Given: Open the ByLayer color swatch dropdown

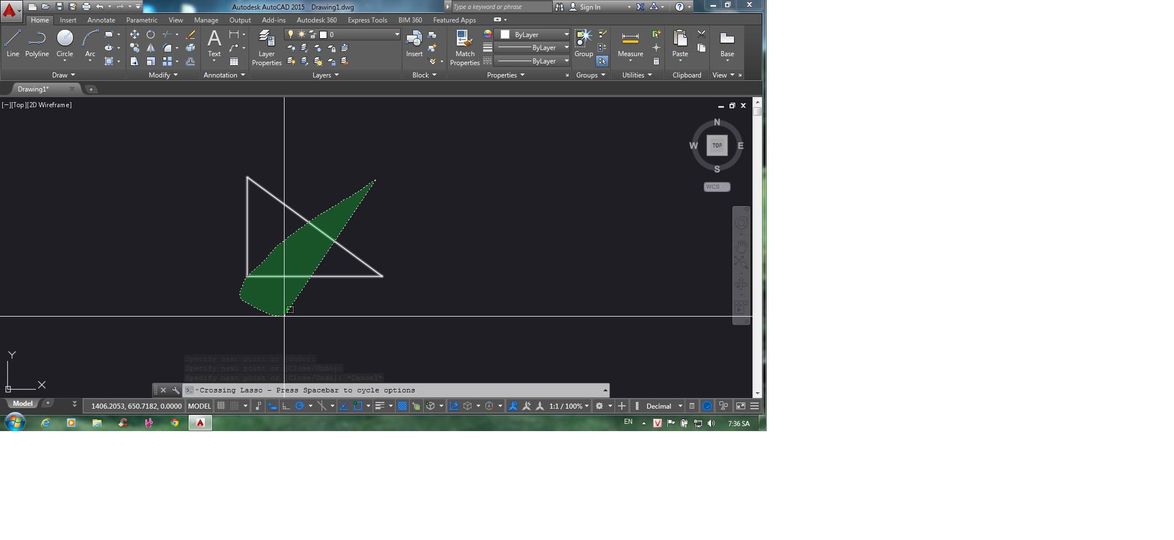Looking at the screenshot, I should tap(535, 34).
